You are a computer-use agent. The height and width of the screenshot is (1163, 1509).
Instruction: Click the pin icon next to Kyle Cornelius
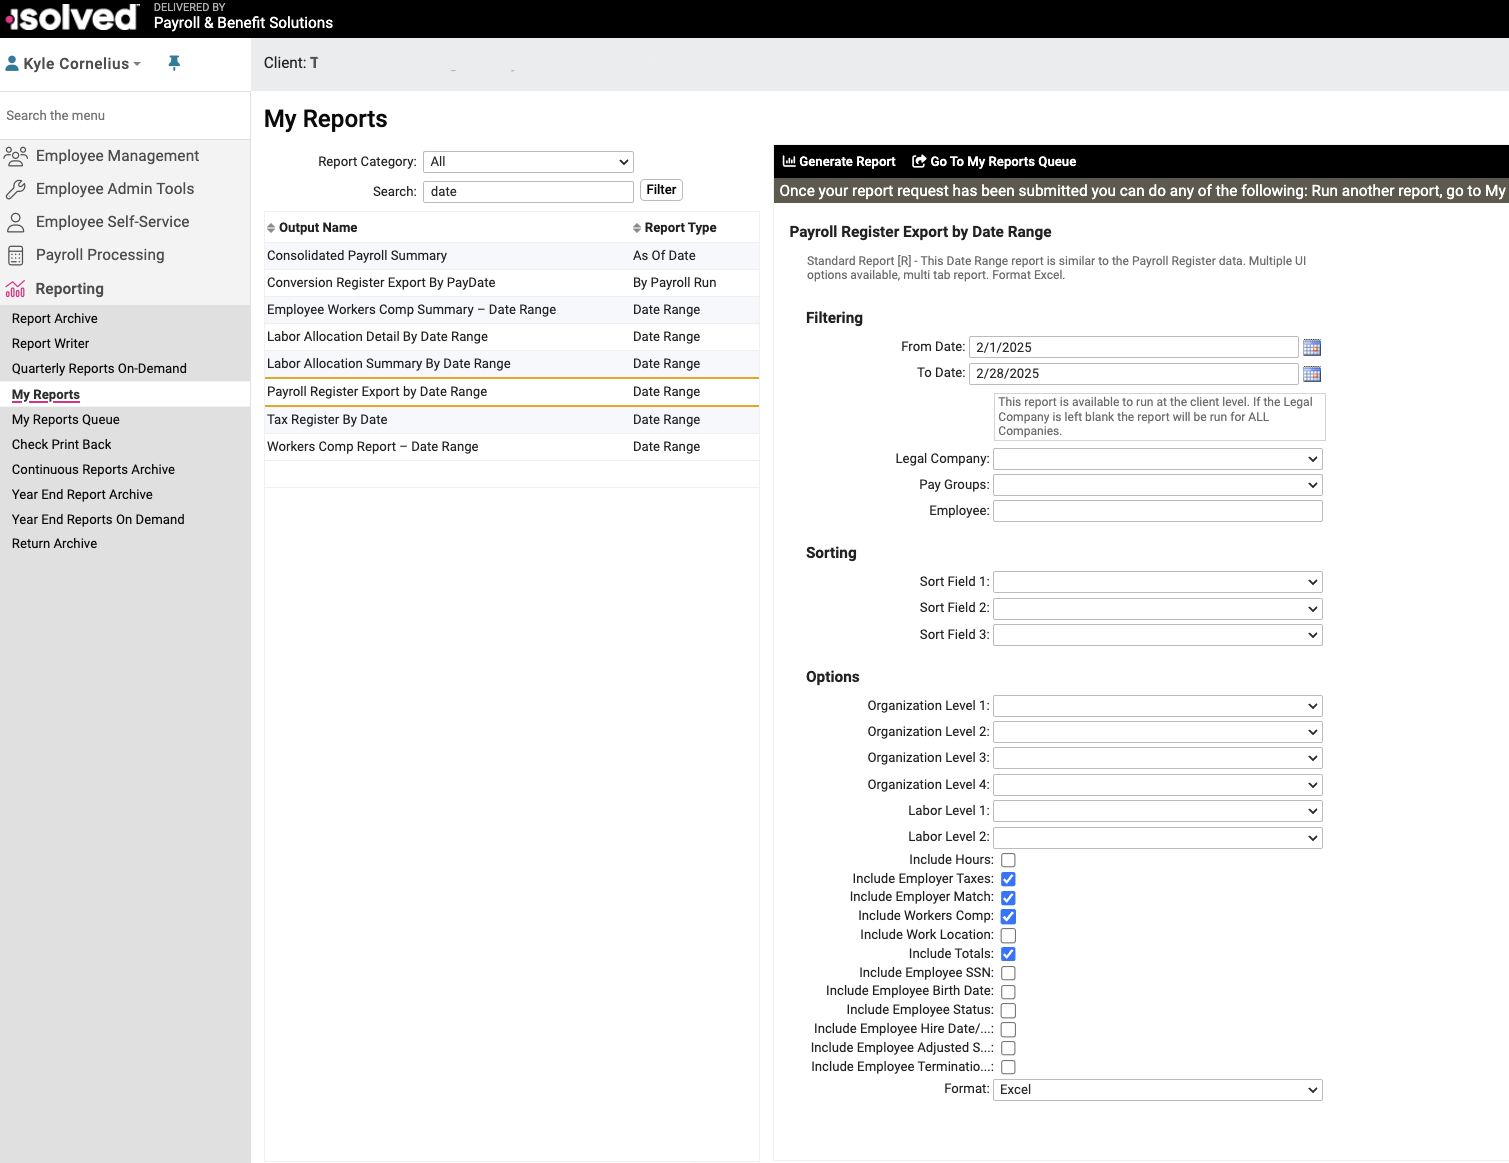[x=173, y=62]
